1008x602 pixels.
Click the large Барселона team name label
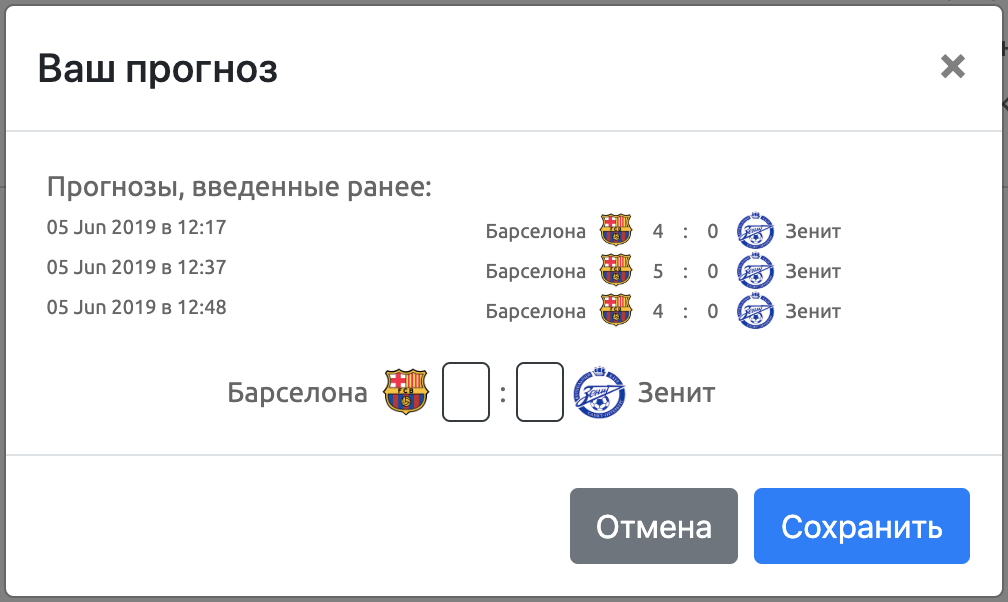[x=298, y=392]
